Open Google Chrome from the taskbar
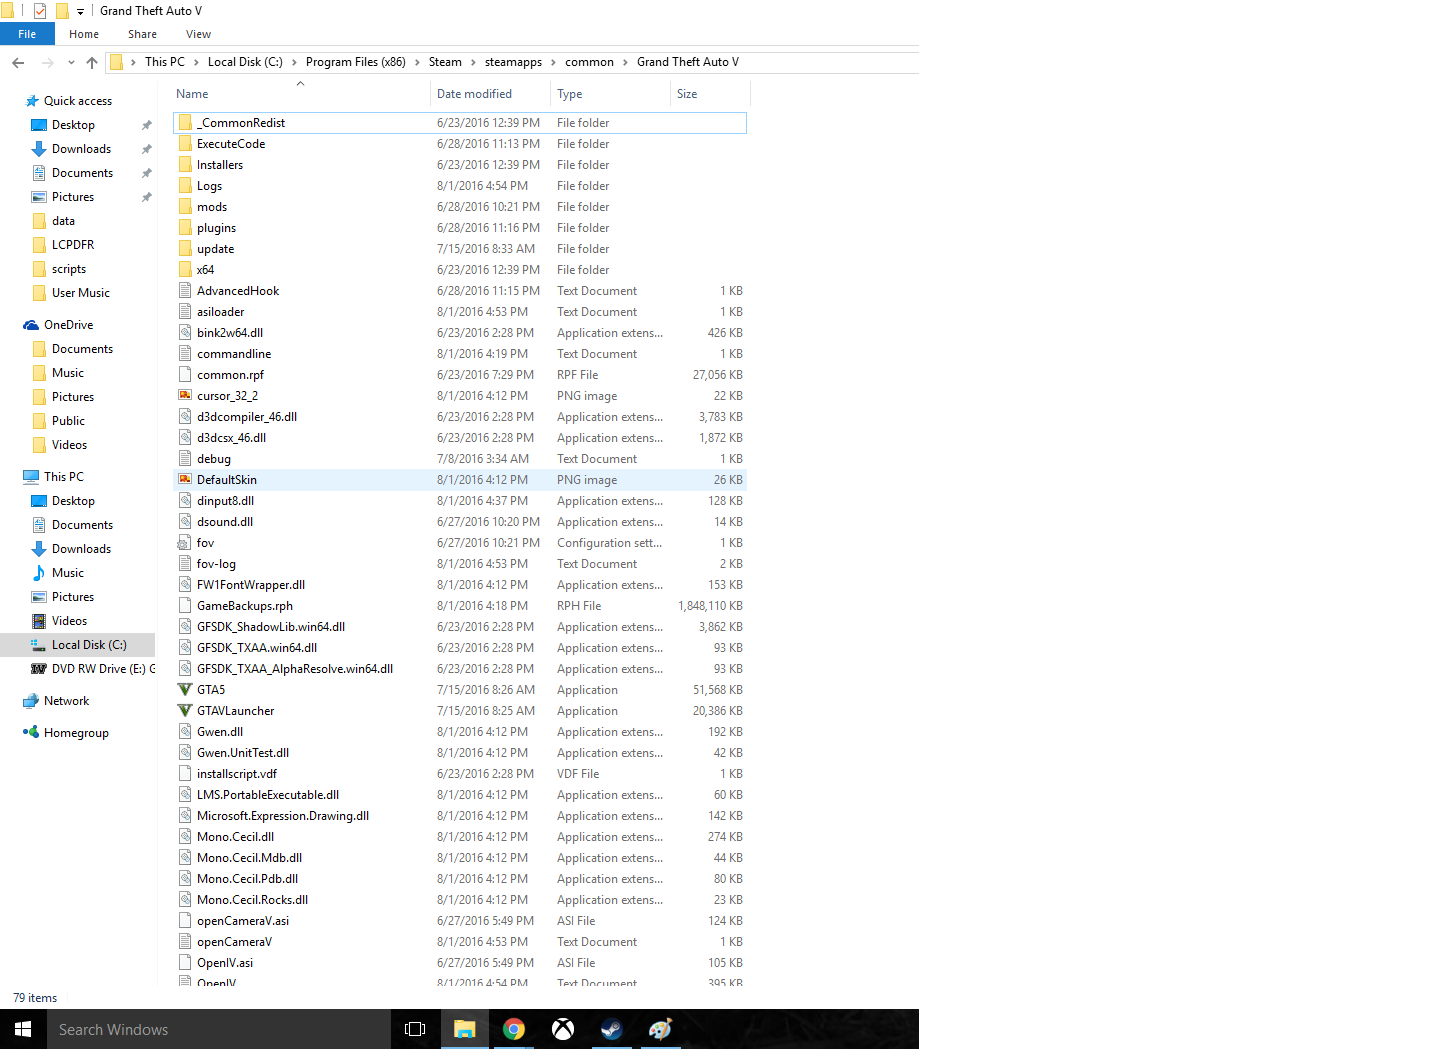The width and height of the screenshot is (1434, 1049). [514, 1029]
